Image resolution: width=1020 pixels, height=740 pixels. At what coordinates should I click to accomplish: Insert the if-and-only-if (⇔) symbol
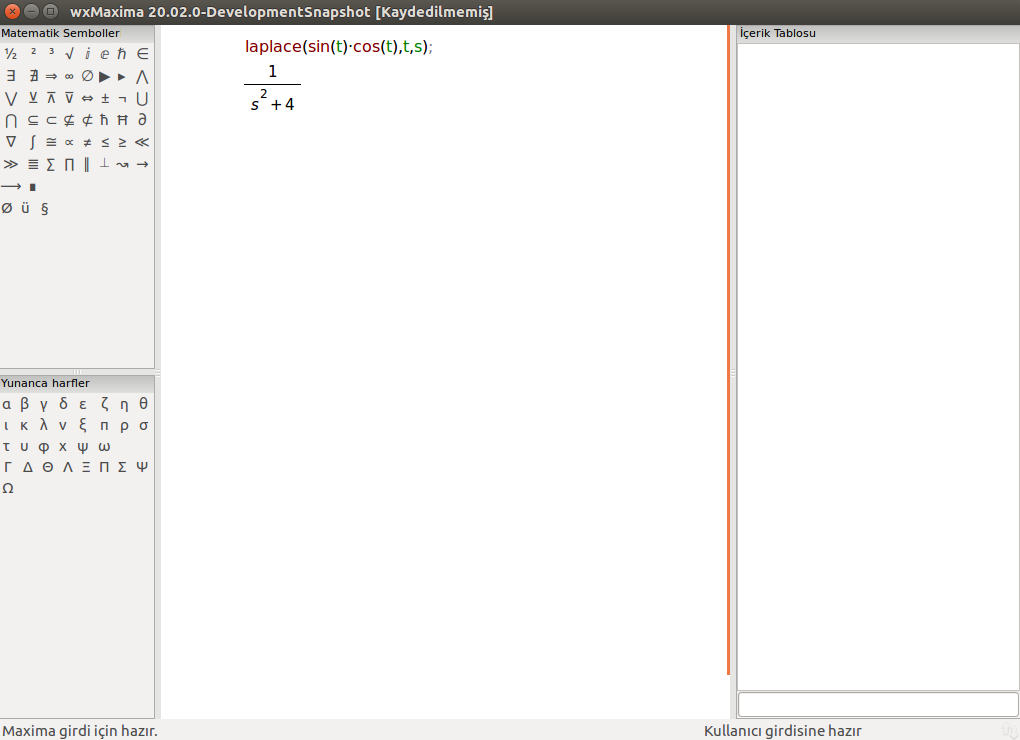pyautogui.click(x=87, y=99)
